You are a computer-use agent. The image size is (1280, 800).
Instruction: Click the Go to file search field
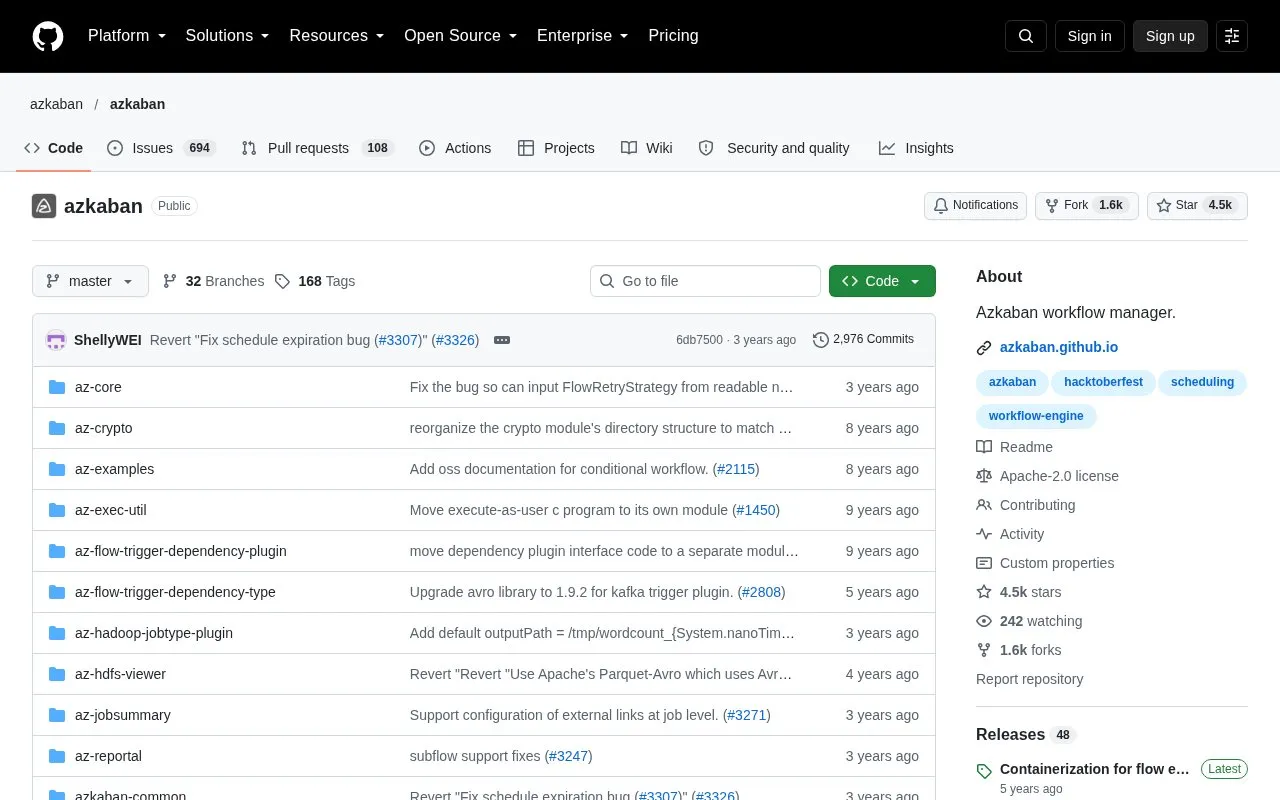coord(705,281)
